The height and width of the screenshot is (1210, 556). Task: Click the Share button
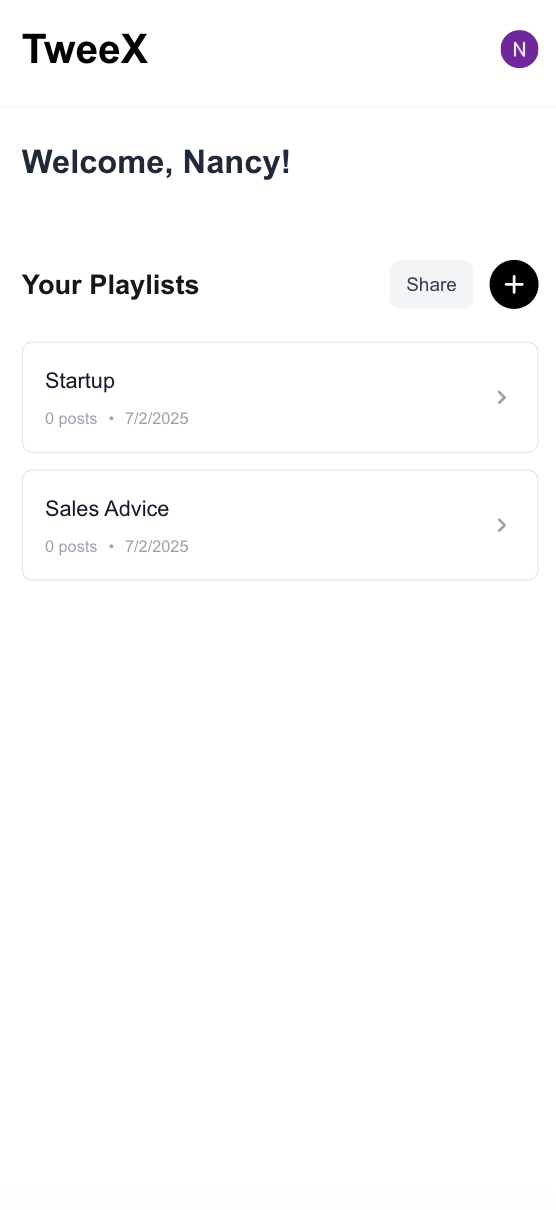click(x=431, y=285)
